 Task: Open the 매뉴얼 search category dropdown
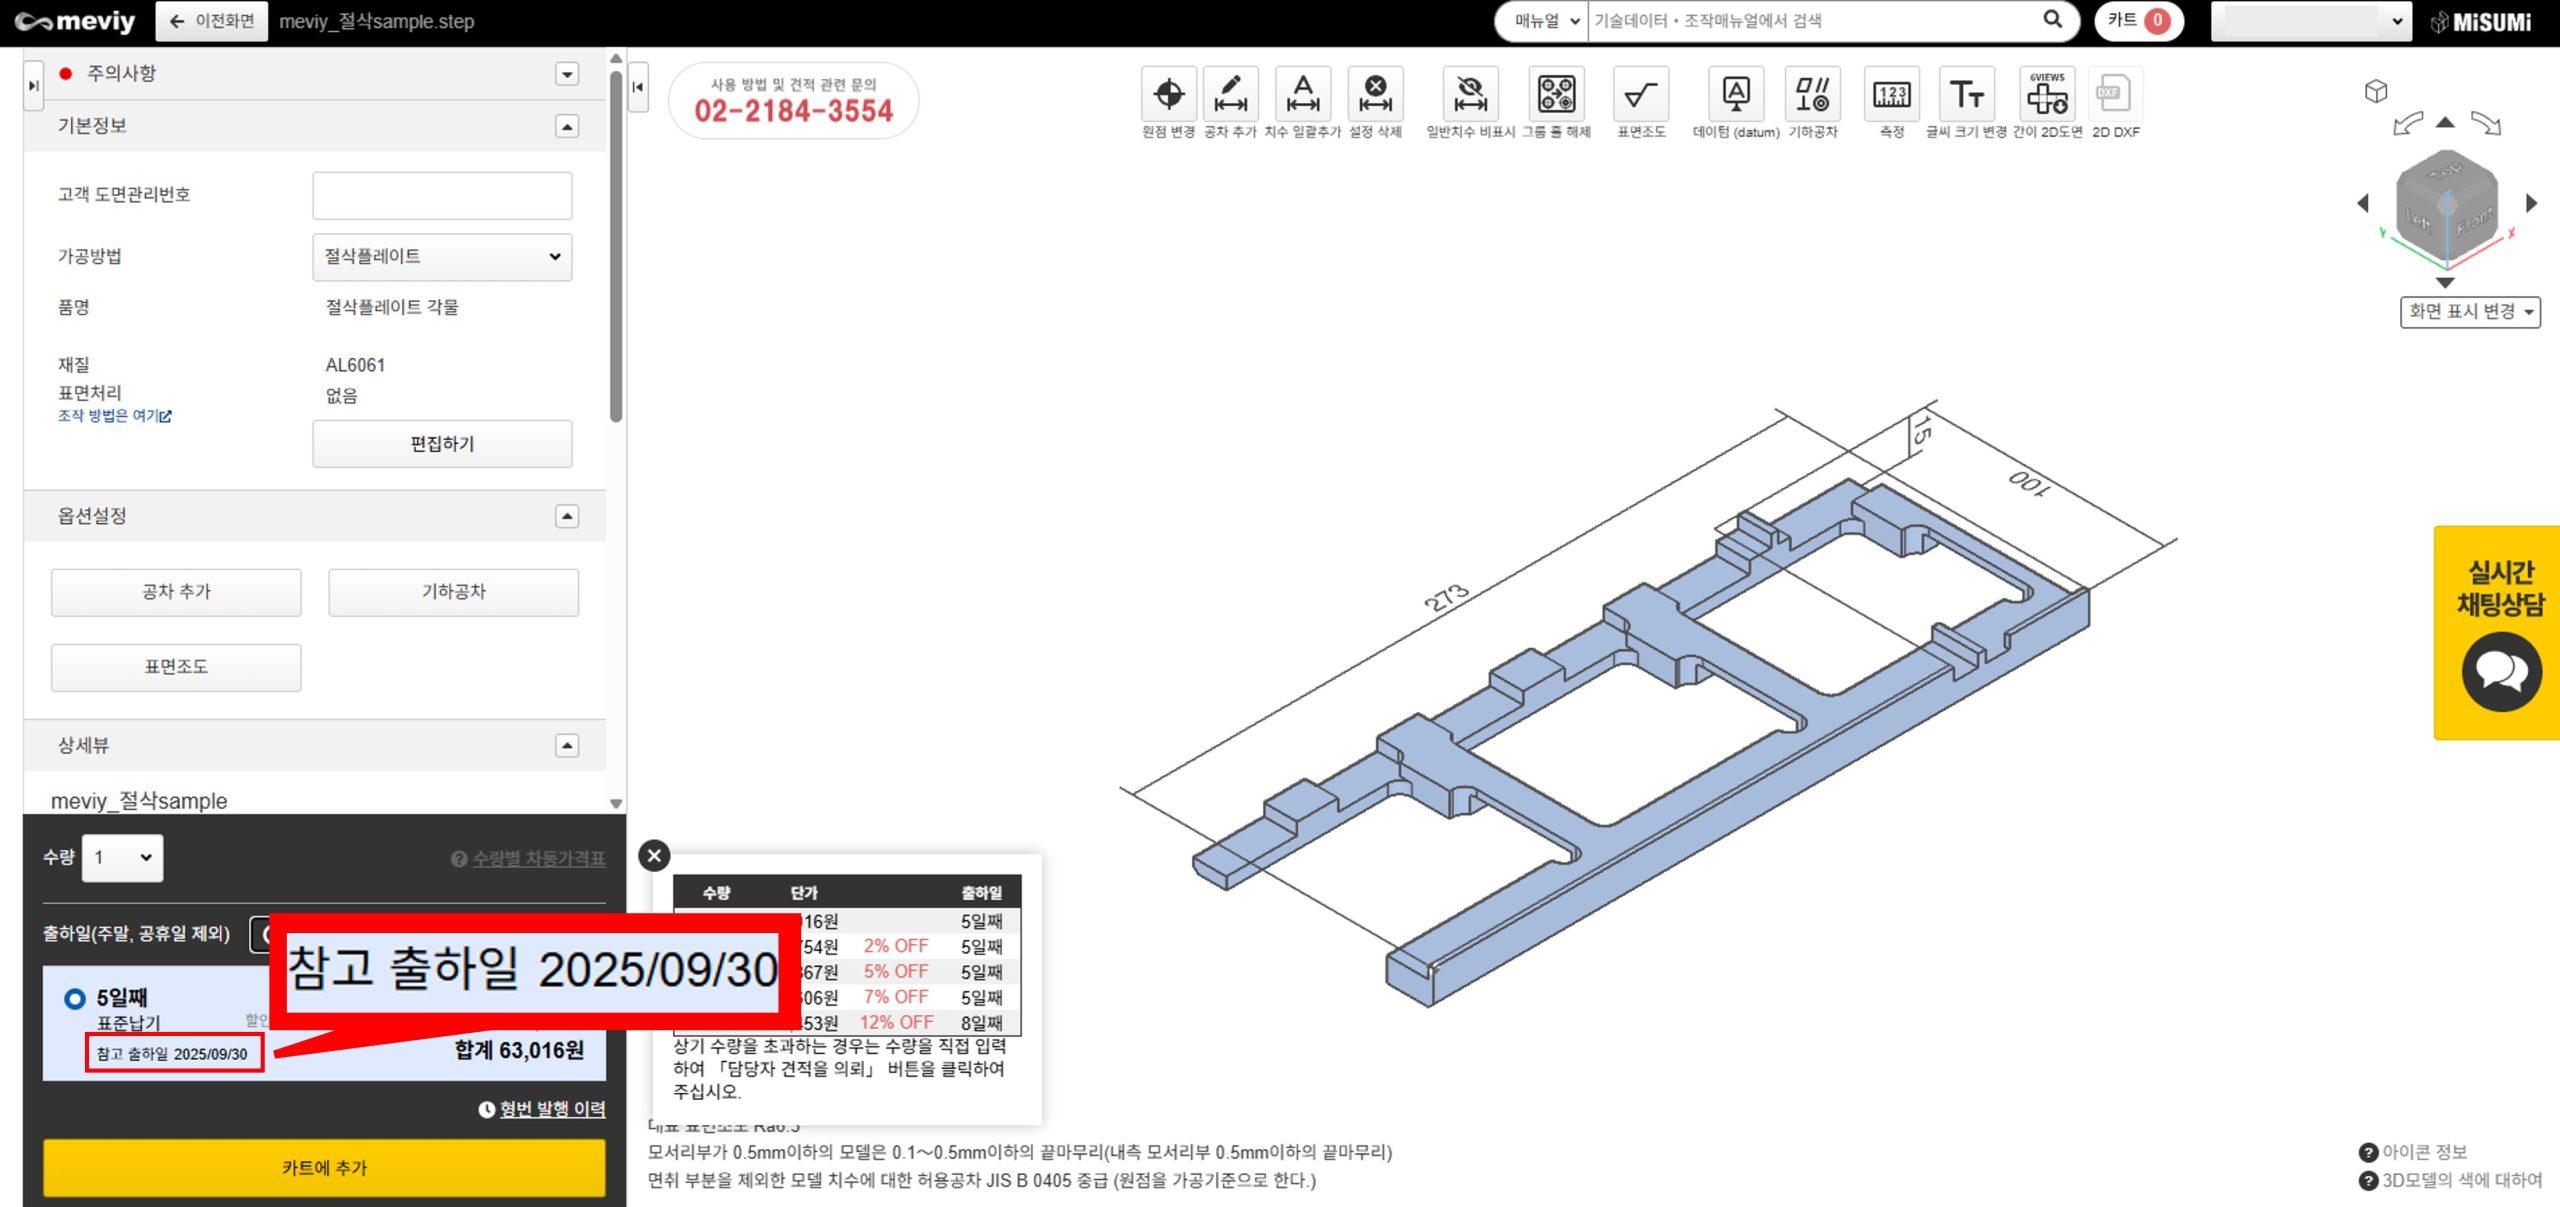(x=1545, y=21)
